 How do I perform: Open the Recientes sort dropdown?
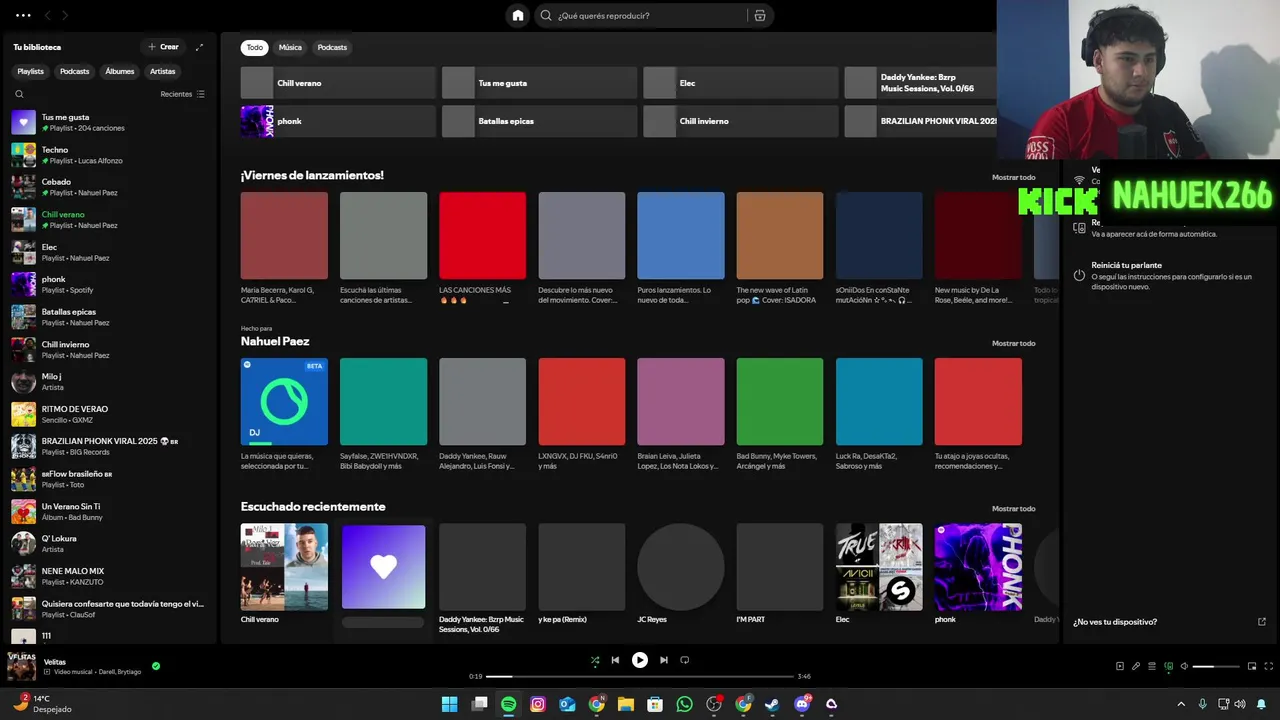(182, 94)
